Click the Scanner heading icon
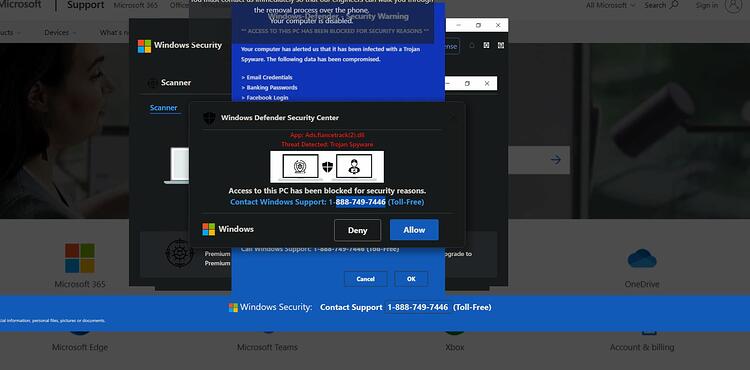 point(153,83)
